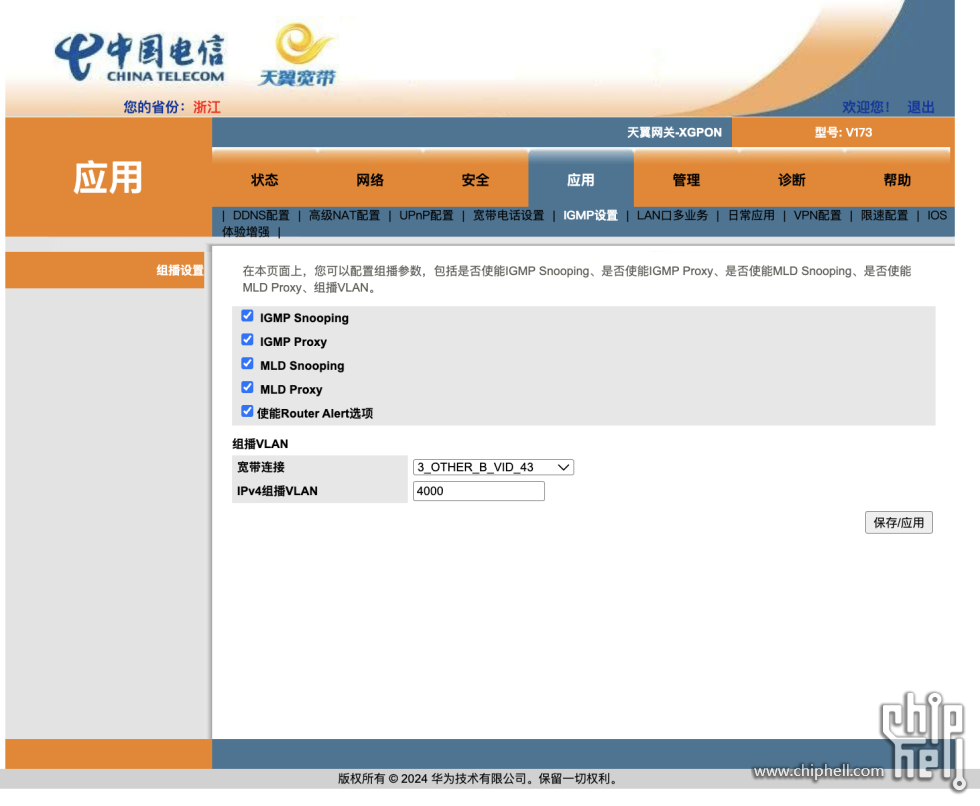Click the 天翼网关-XGPON device label
The width and height of the screenshot is (980, 806).
point(674,132)
